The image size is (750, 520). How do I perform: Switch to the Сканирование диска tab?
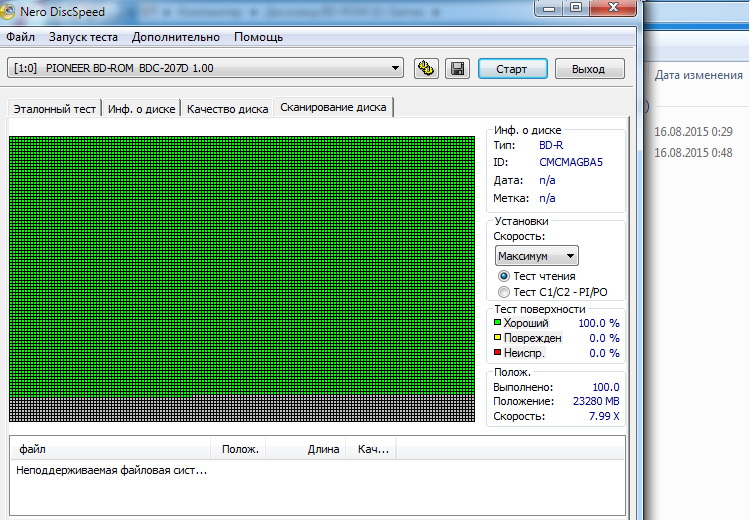point(333,107)
